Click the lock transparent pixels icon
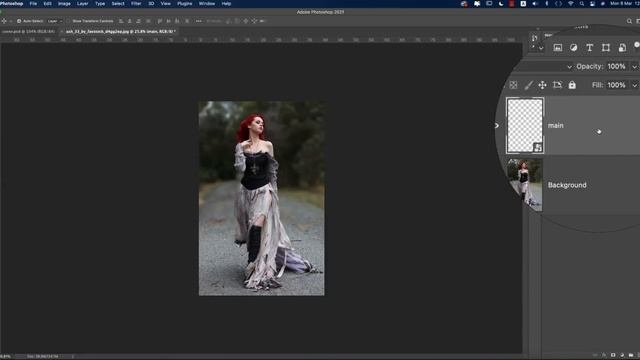Image resolution: width=640 pixels, height=360 pixels. tap(513, 85)
